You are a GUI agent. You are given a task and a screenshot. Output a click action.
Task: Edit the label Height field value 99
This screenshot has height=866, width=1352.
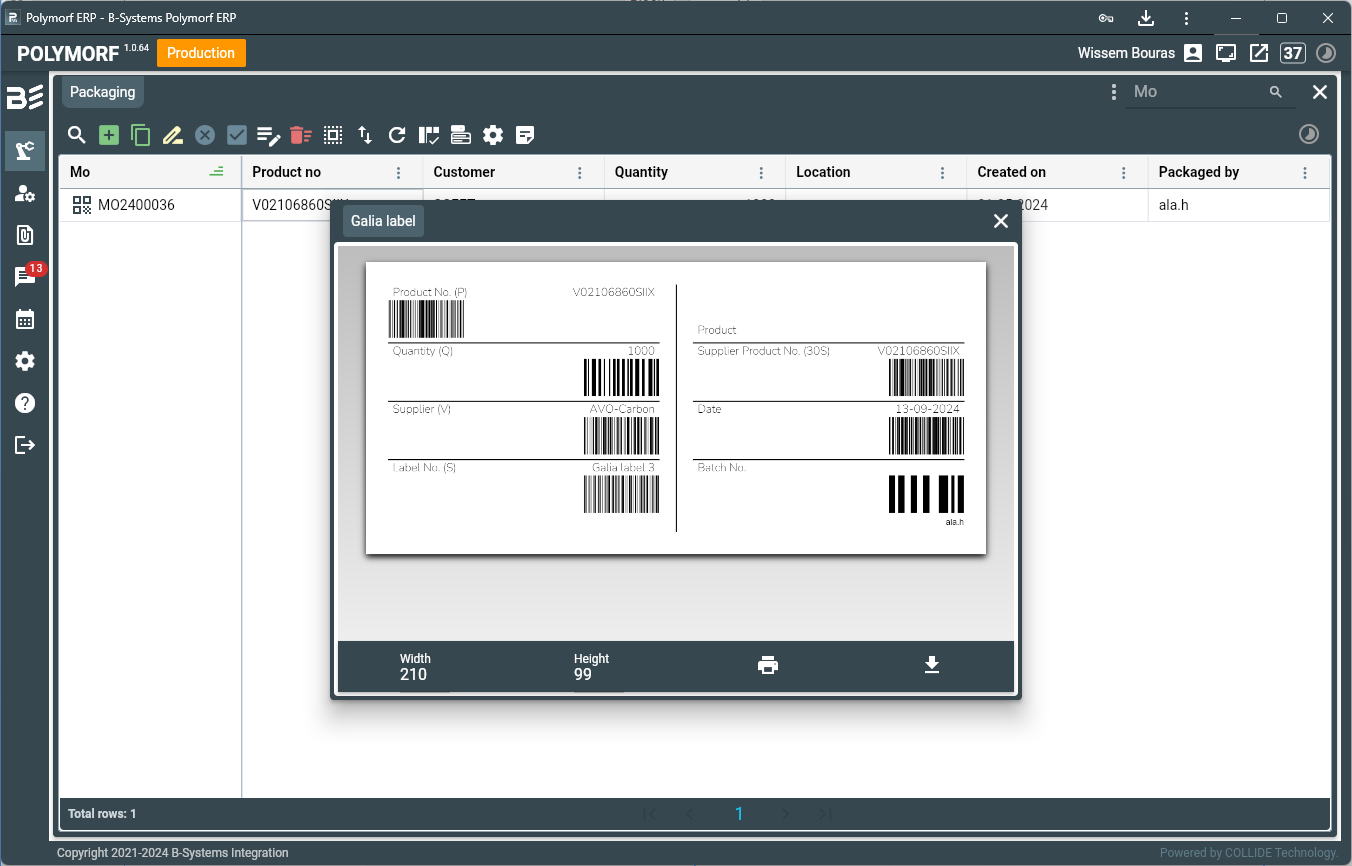tap(598, 674)
